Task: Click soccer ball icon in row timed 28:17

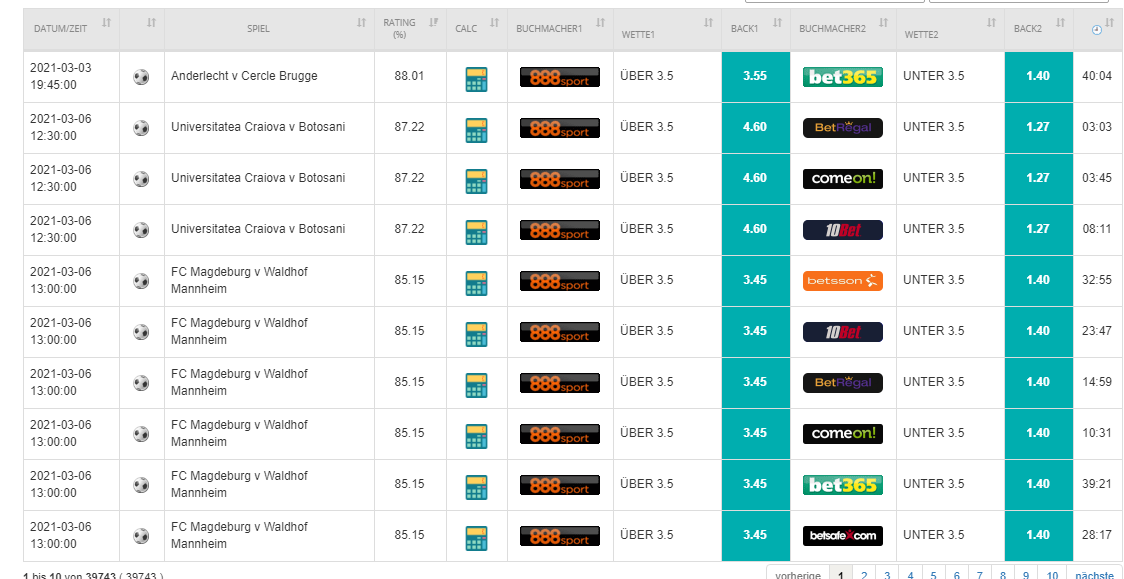Action: [x=141, y=535]
